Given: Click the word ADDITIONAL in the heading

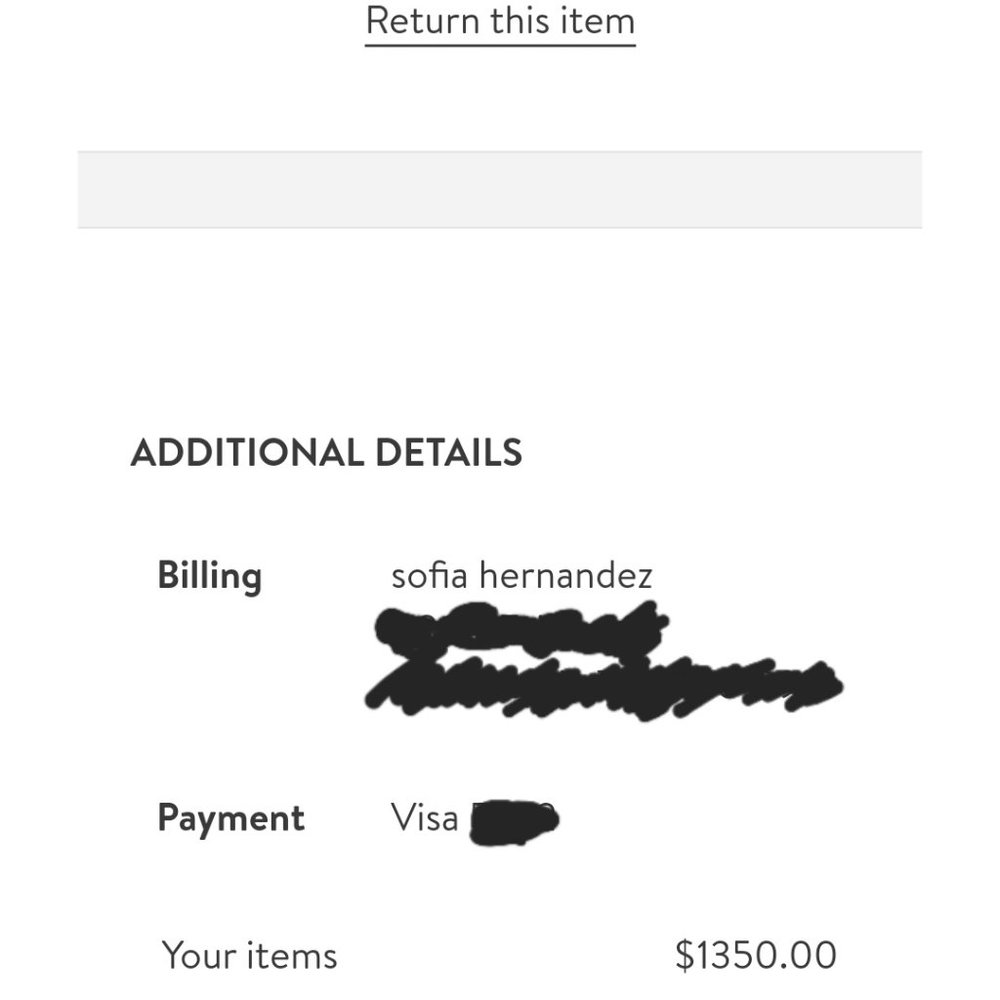Looking at the screenshot, I should point(247,453).
